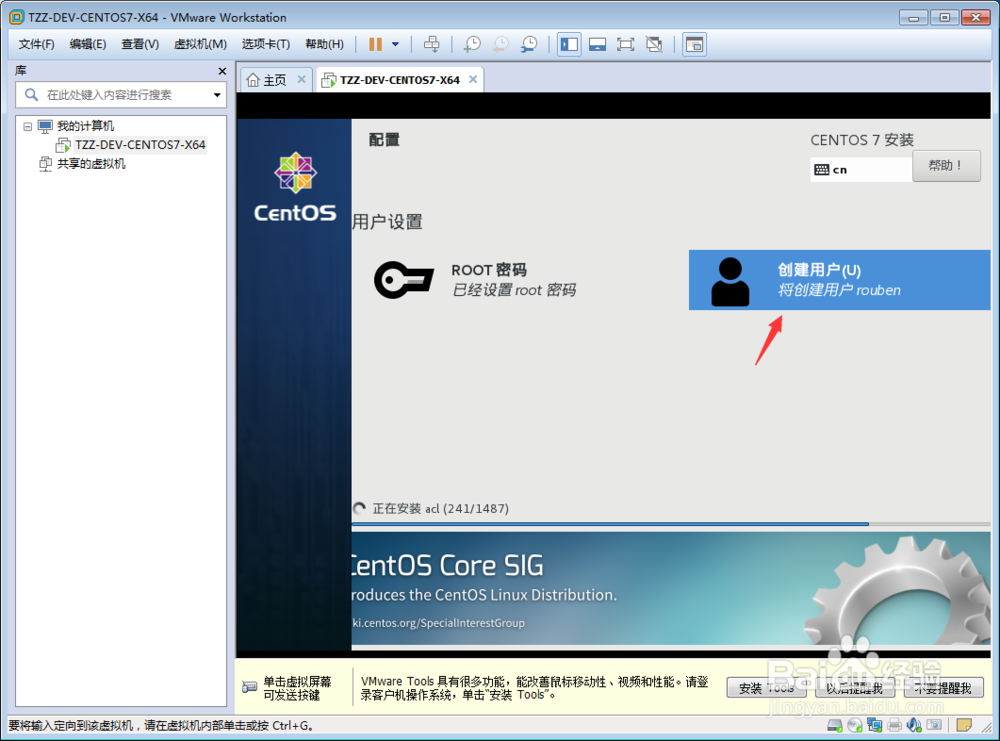Click the user silhouette icon for 创建用户
The image size is (1000, 741).
pyautogui.click(x=730, y=281)
